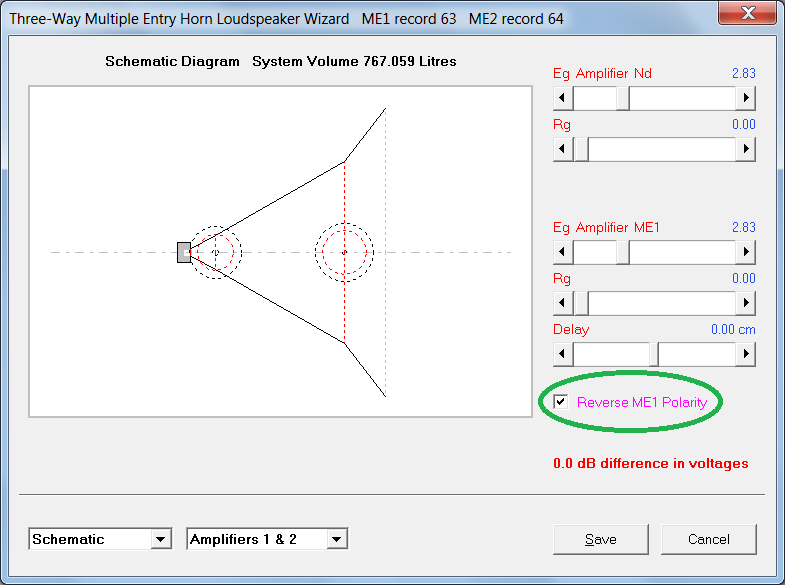Increase ME1 Rg with right arrow
785x585 pixels.
(745, 303)
